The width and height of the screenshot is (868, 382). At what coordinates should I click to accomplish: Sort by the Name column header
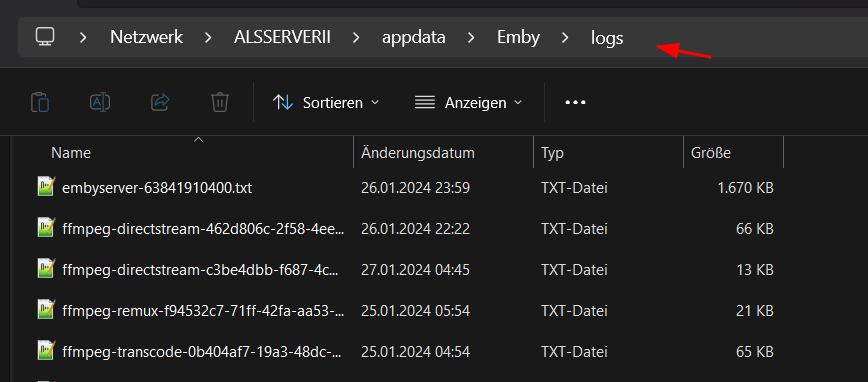(x=71, y=153)
